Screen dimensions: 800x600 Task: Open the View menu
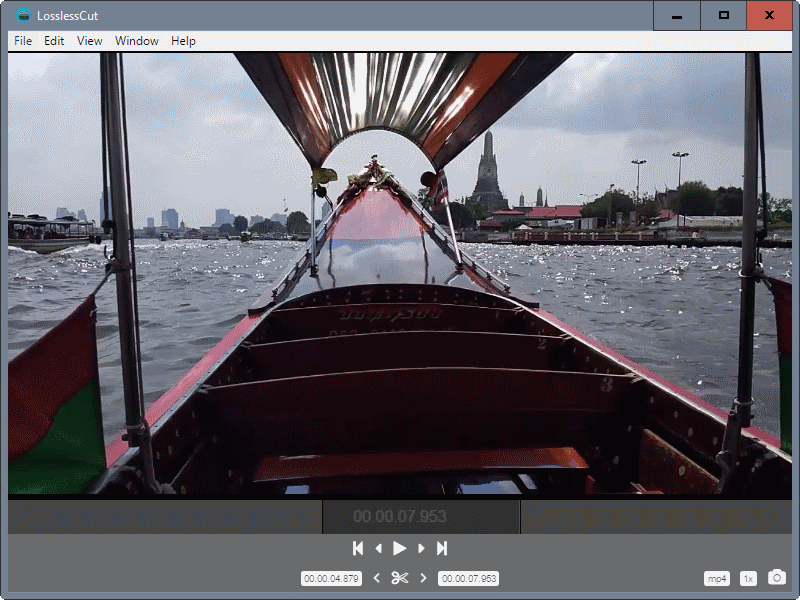(90, 41)
